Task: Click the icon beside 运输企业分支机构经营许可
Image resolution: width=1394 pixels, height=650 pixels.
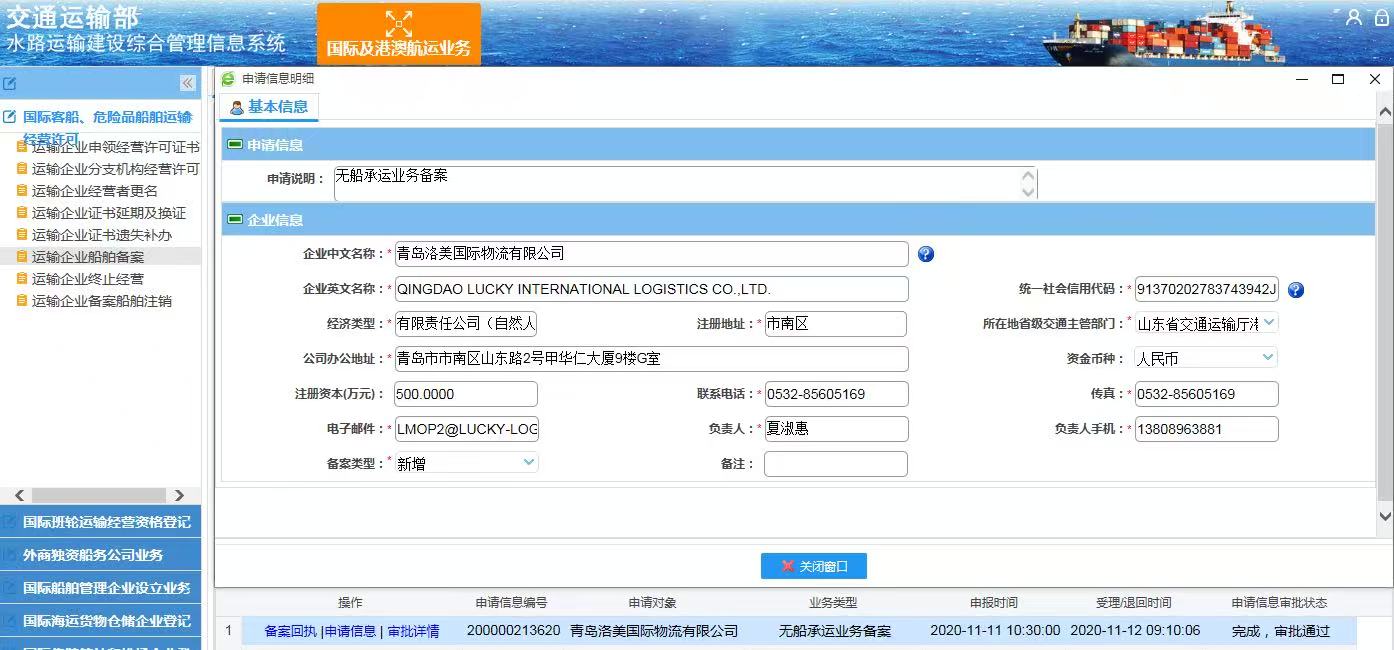Action: coord(22,168)
